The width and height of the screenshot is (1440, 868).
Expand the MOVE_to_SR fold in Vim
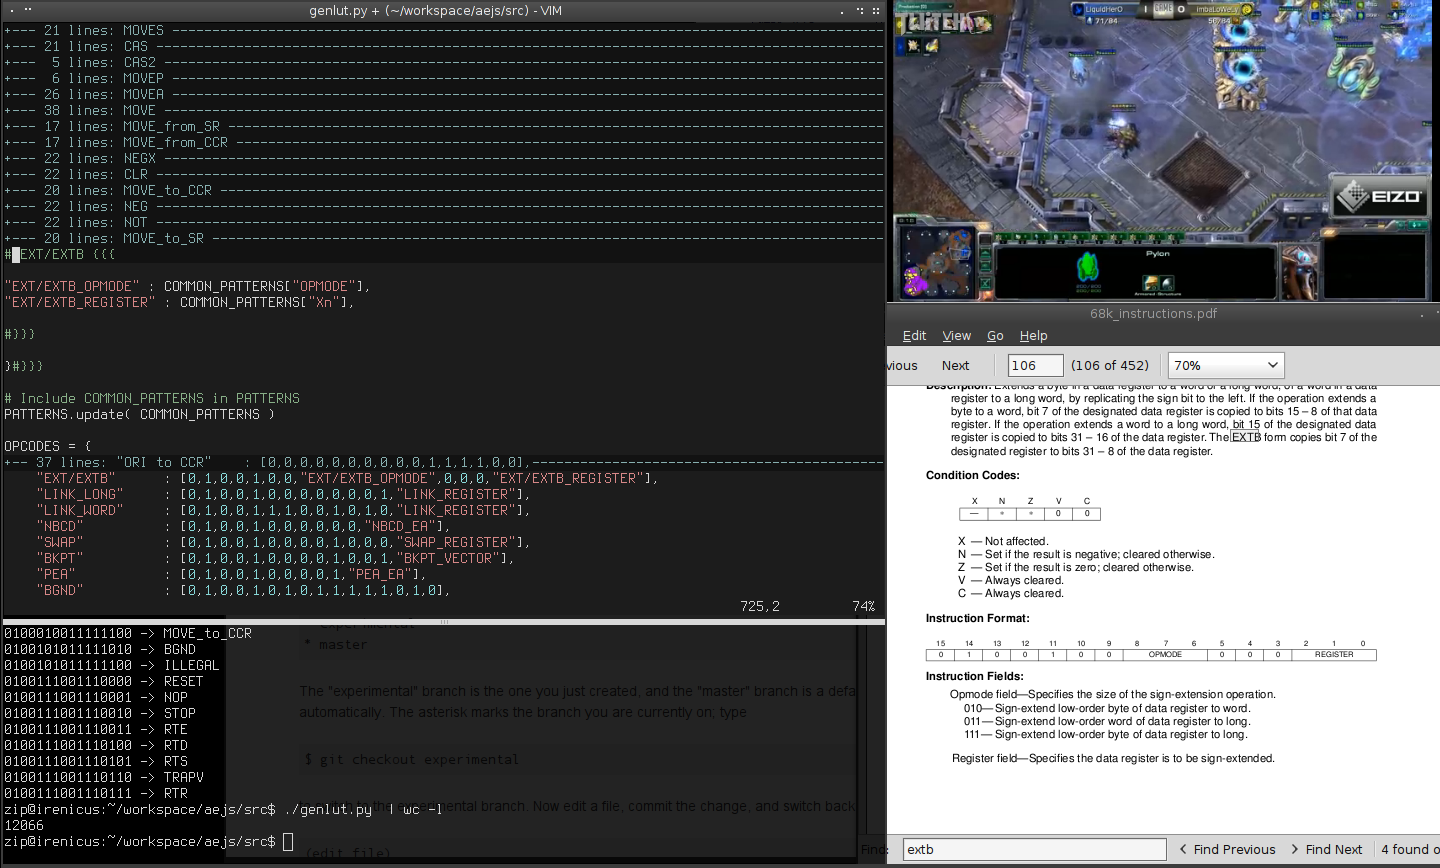[443, 238]
